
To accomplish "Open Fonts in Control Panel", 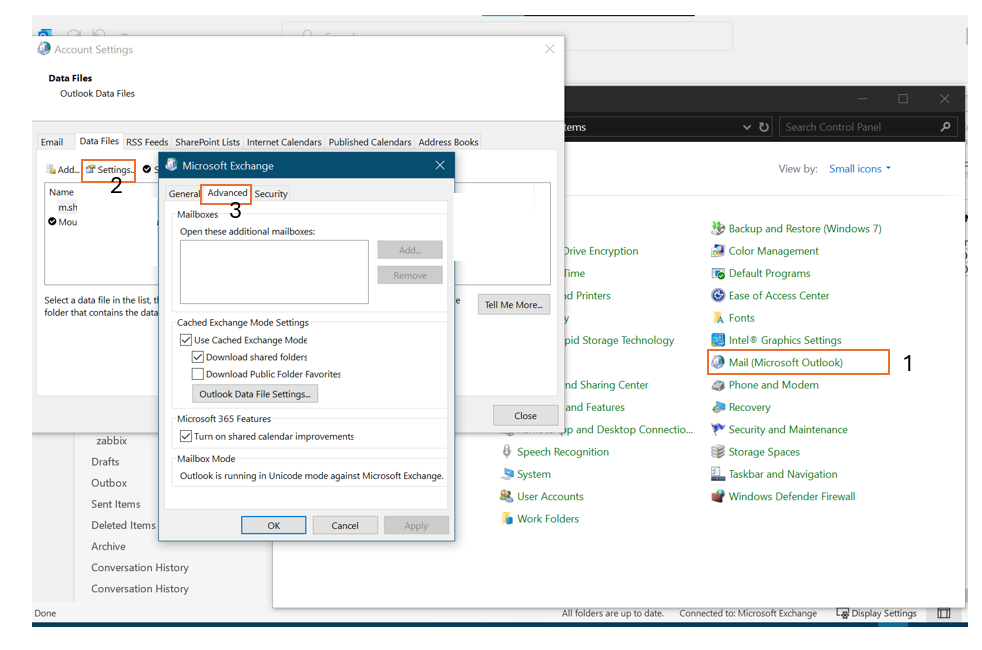I will tap(733, 318).
